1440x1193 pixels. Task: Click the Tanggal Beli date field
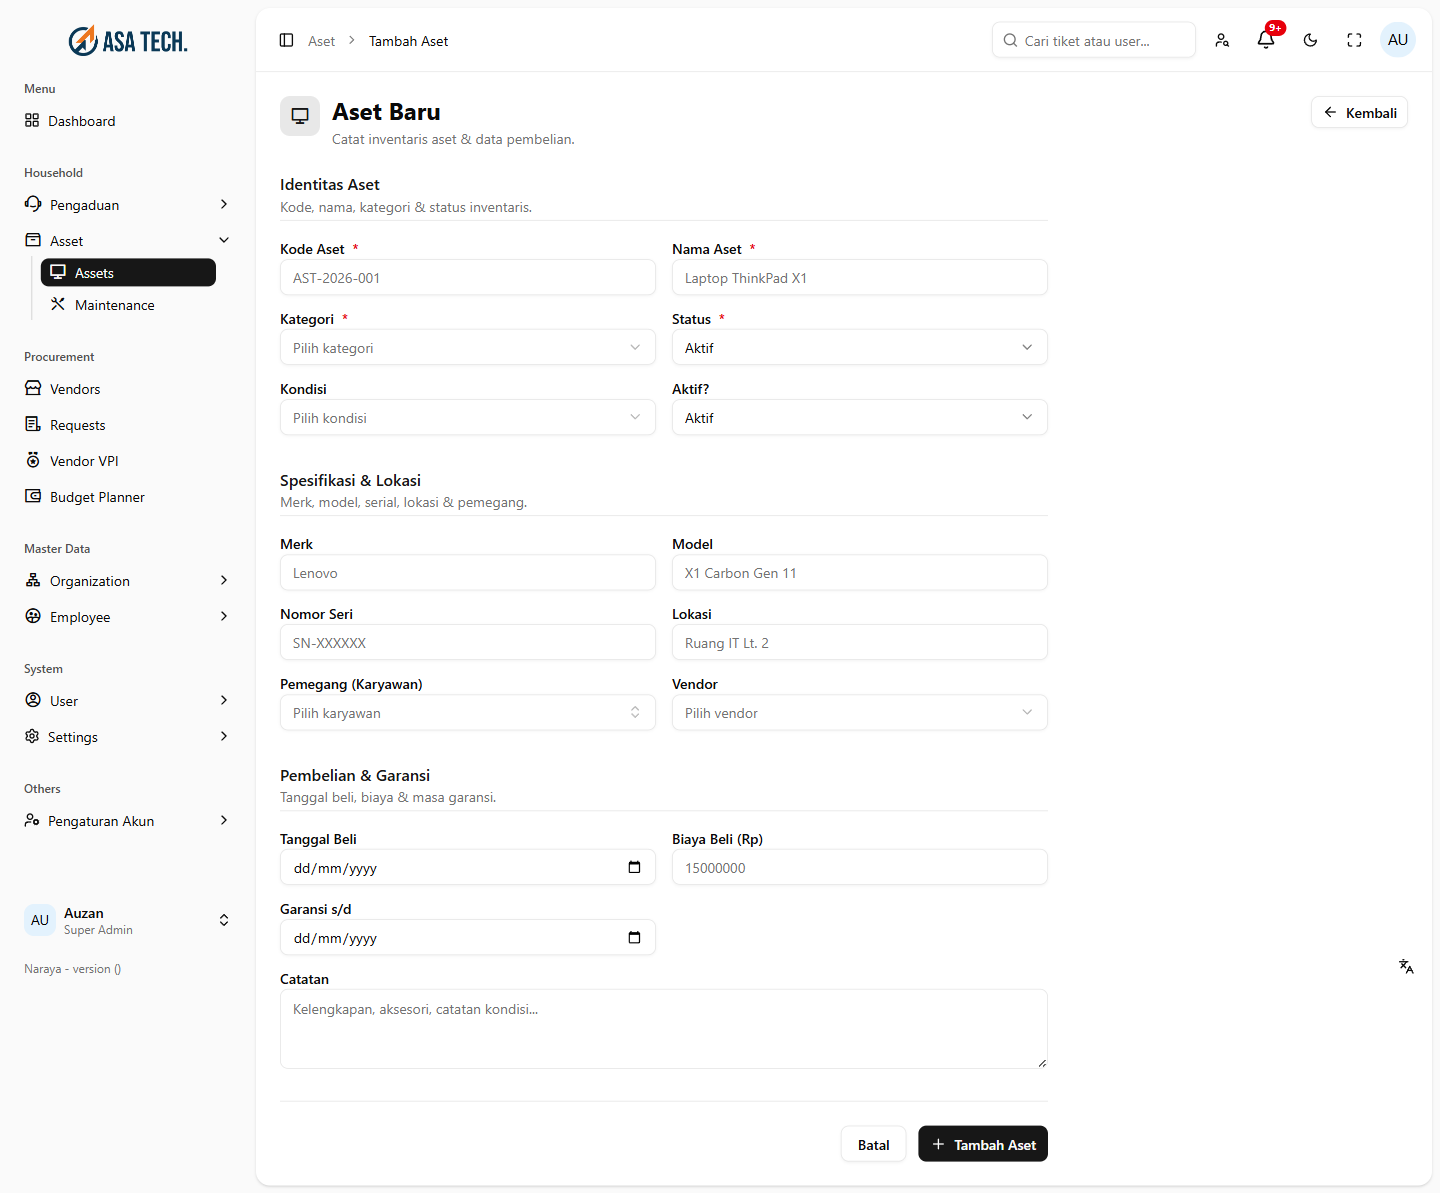tap(468, 867)
